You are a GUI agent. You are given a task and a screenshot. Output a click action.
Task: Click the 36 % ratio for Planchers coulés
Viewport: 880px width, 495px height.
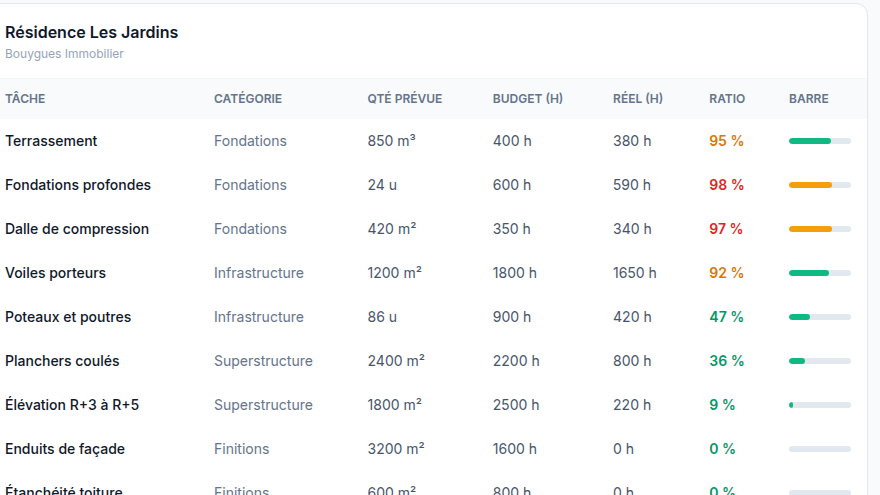(x=726, y=361)
